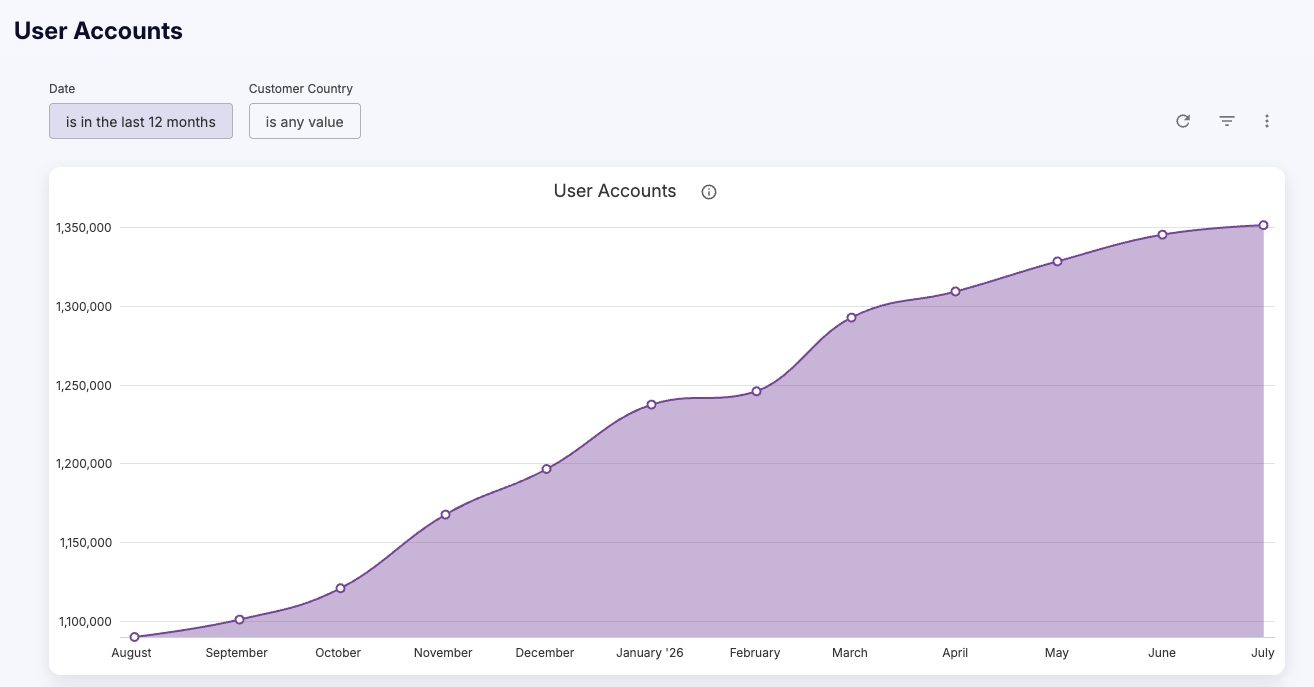Click the dashboard refresh icon
The height and width of the screenshot is (687, 1314).
[x=1183, y=121]
